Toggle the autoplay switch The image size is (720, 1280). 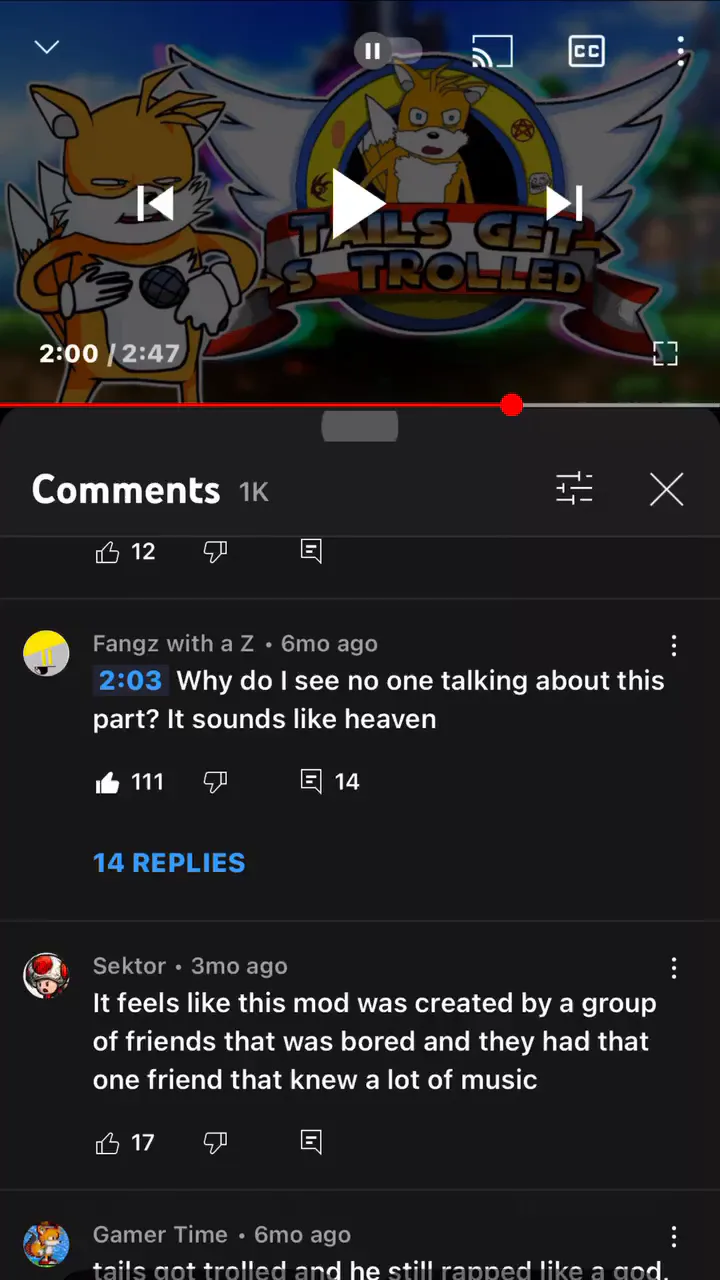point(388,50)
